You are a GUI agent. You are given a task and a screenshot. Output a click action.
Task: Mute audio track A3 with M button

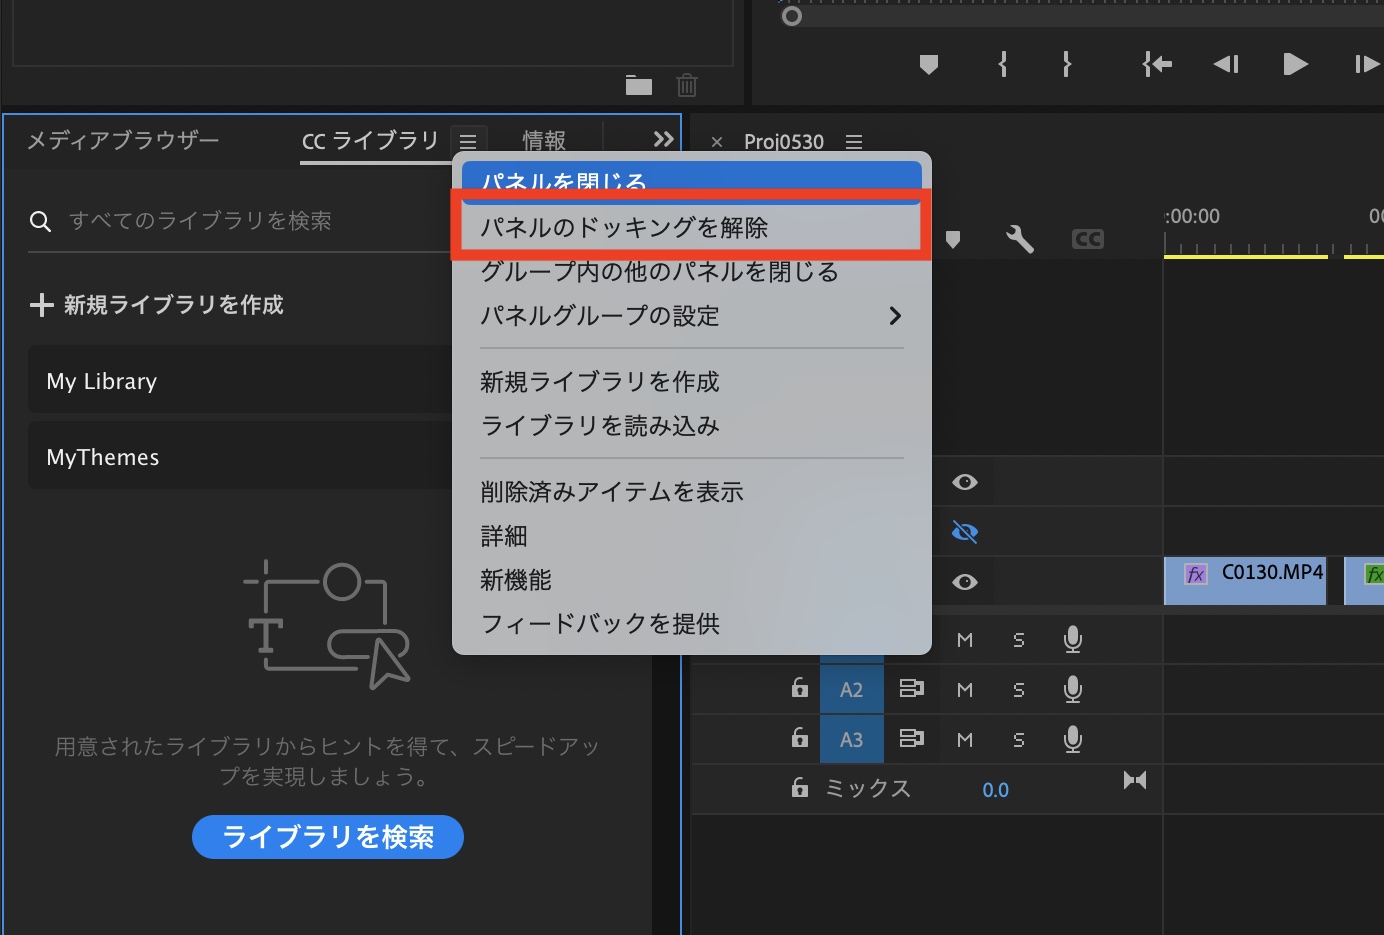coord(964,740)
